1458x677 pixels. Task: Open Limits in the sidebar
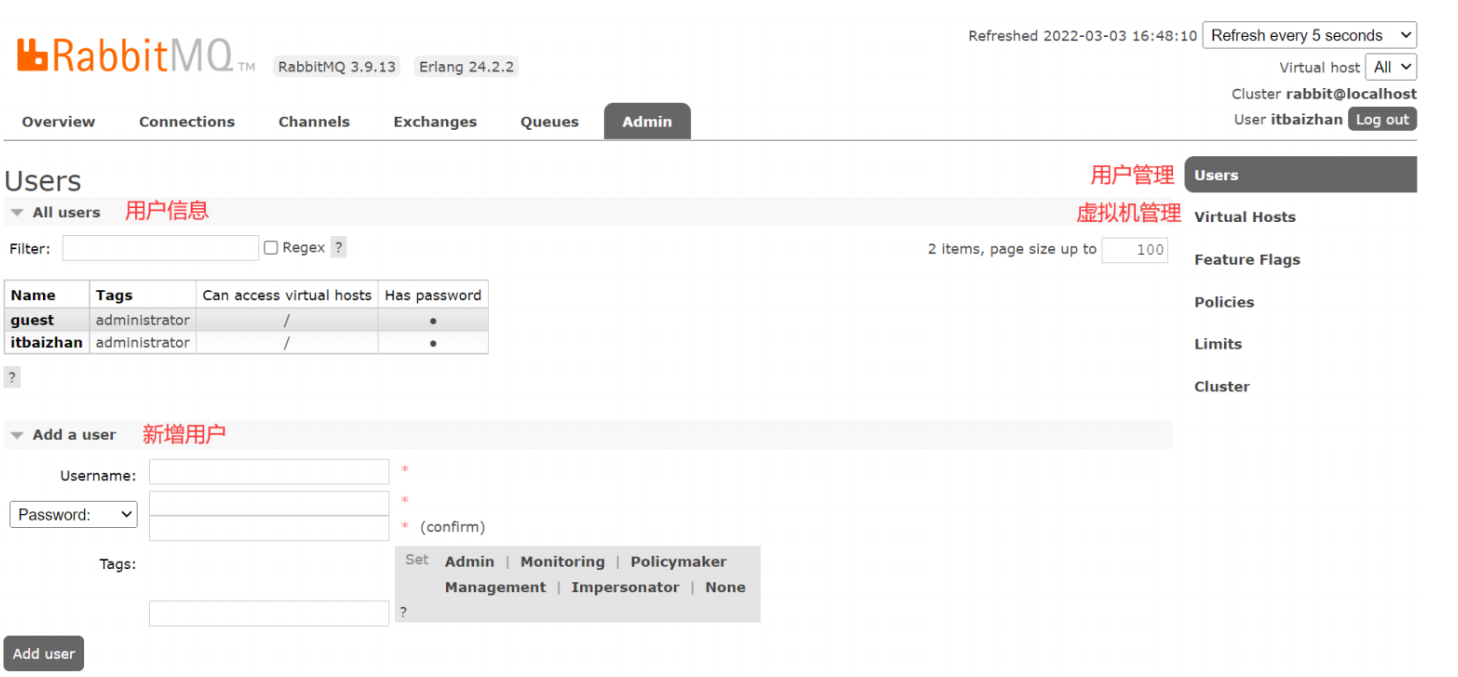click(1218, 344)
